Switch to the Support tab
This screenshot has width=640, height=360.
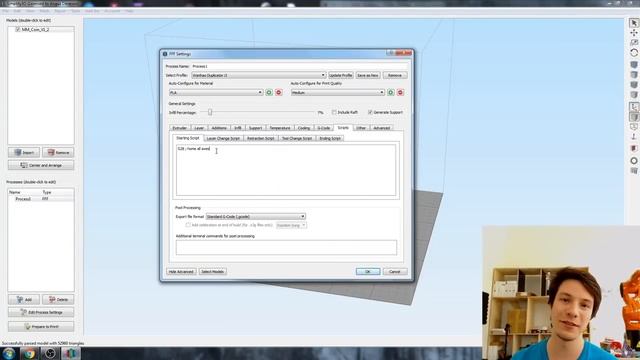(x=256, y=128)
